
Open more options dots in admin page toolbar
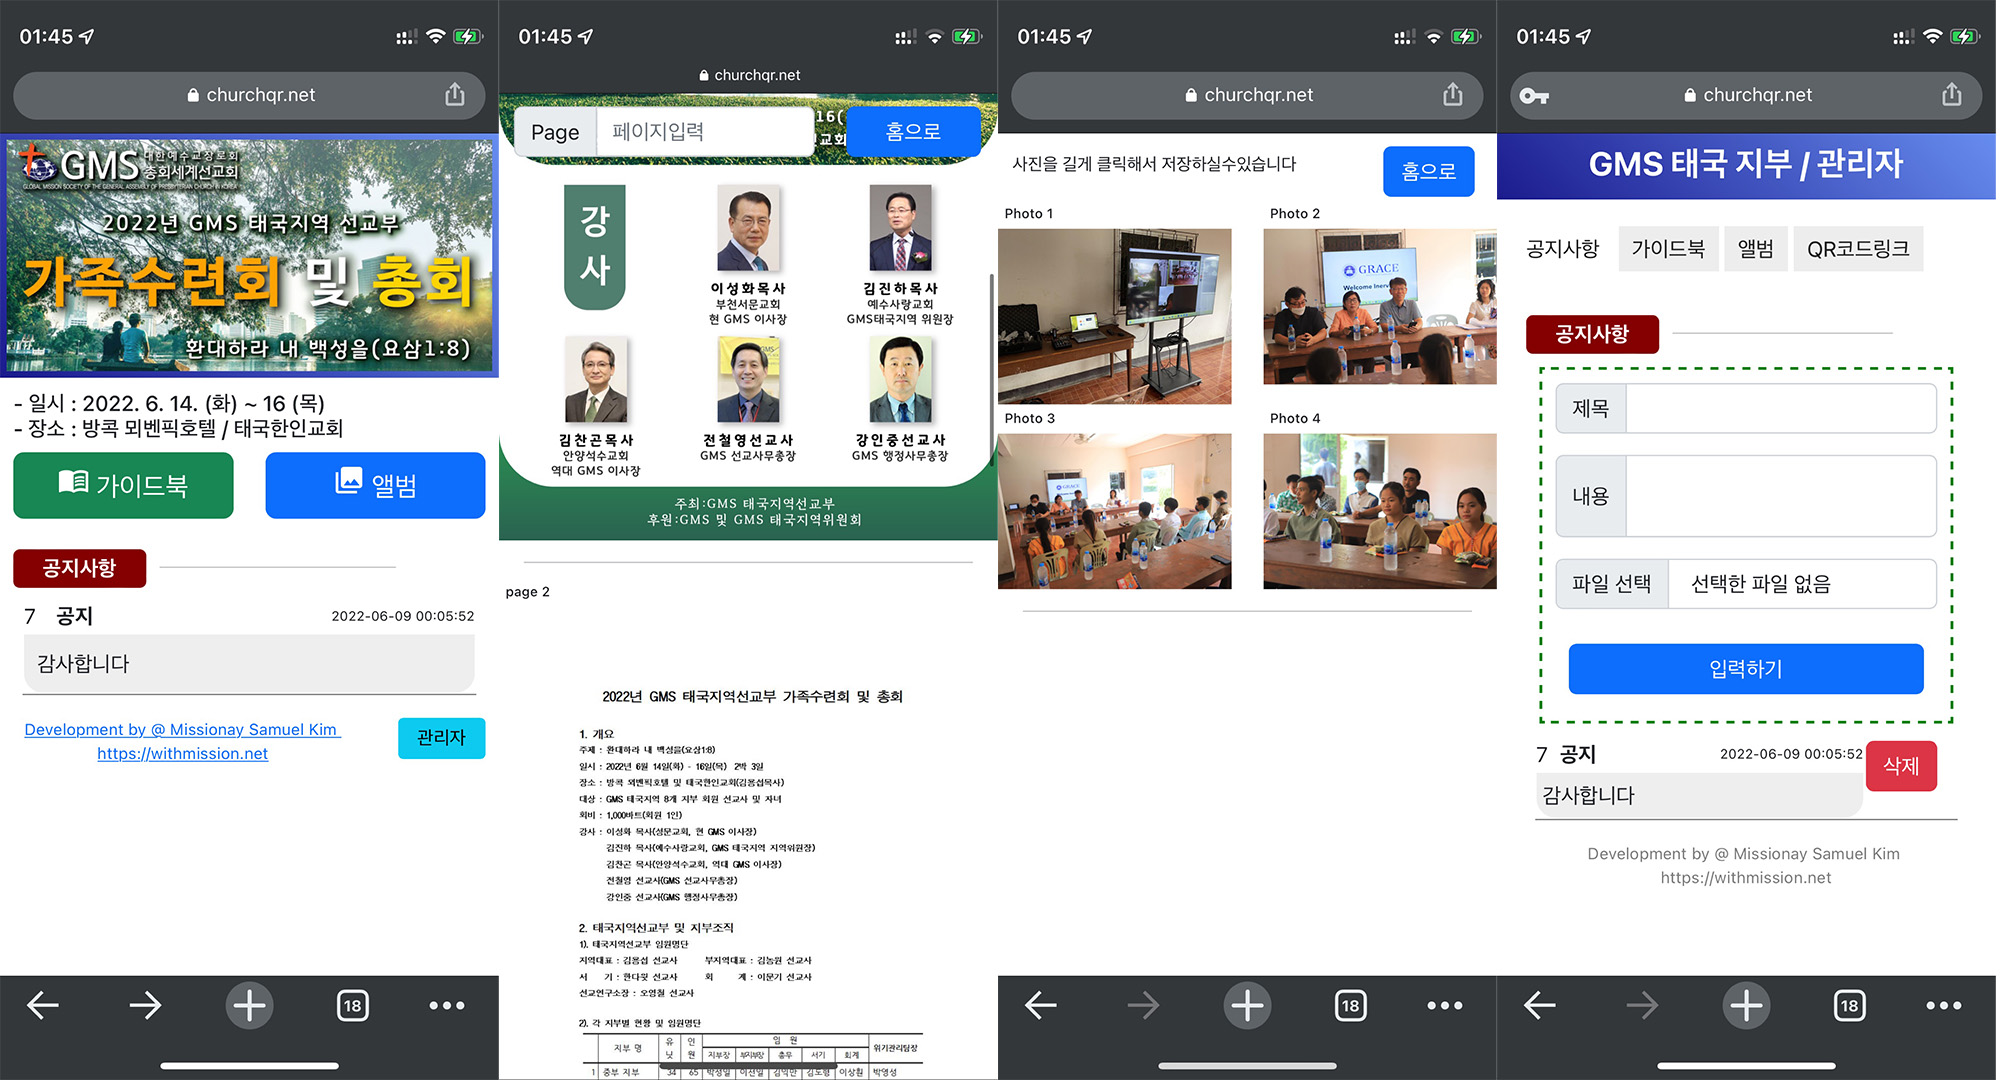point(1944,1005)
